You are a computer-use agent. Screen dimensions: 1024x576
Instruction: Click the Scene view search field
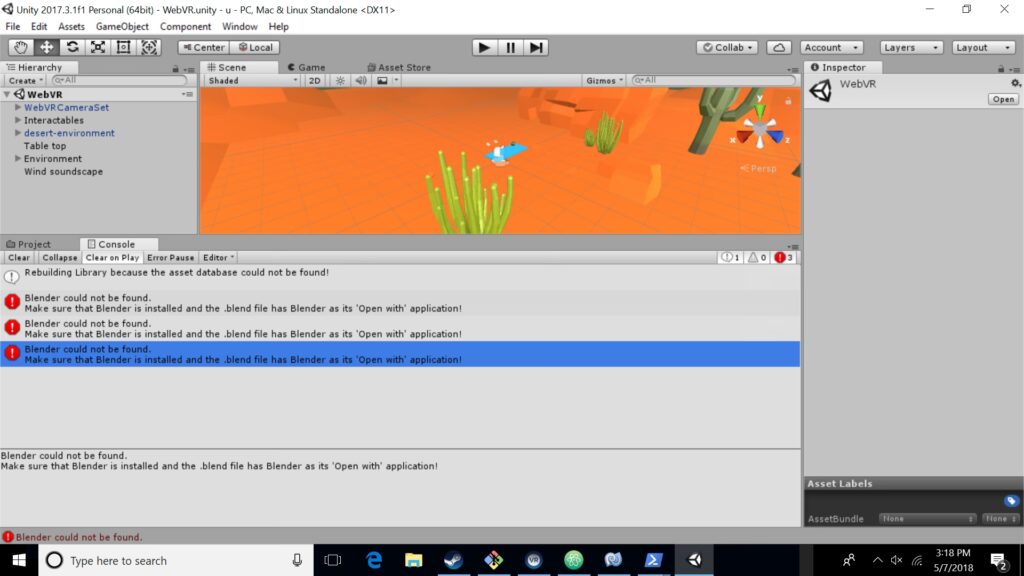pyautogui.click(x=714, y=80)
